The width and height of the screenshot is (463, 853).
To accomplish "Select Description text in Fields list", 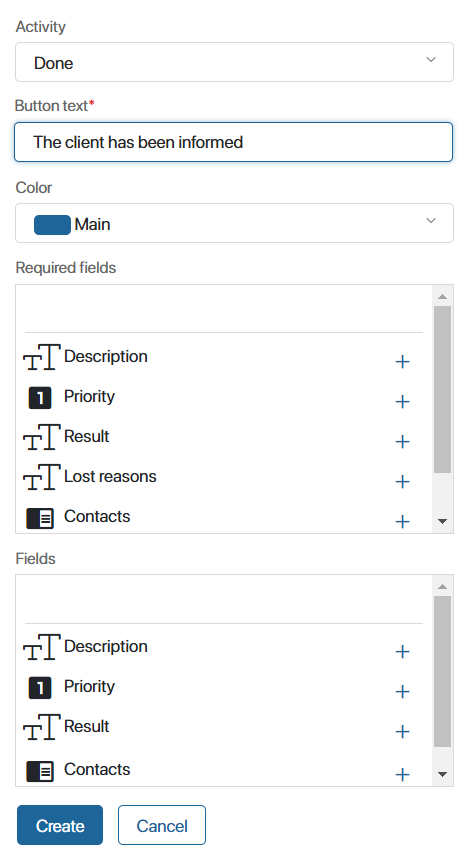I will (x=106, y=646).
